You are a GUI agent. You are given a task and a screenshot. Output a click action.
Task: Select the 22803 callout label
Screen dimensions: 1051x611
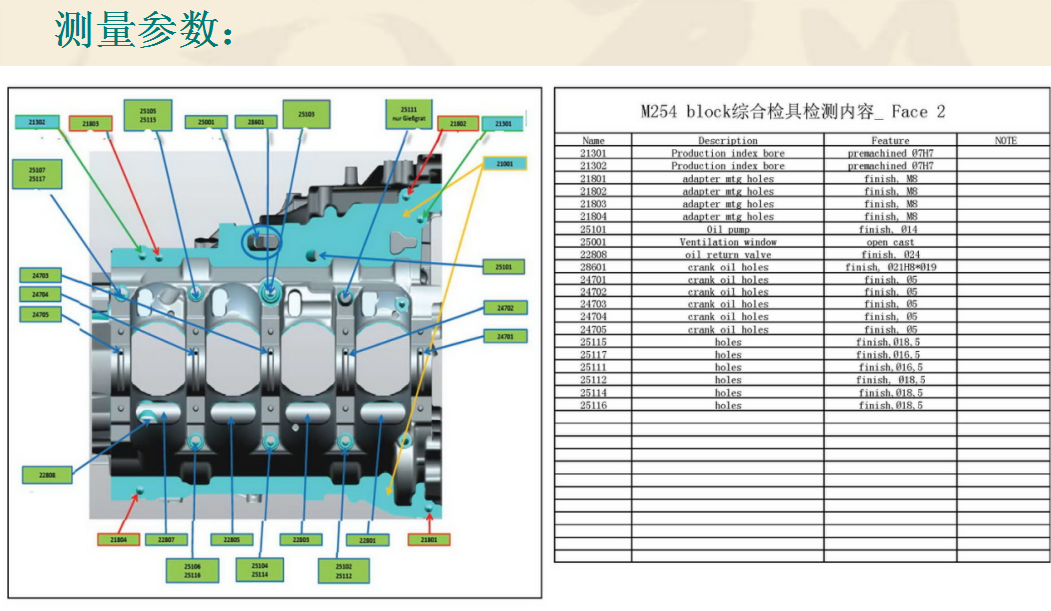pyautogui.click(x=301, y=539)
